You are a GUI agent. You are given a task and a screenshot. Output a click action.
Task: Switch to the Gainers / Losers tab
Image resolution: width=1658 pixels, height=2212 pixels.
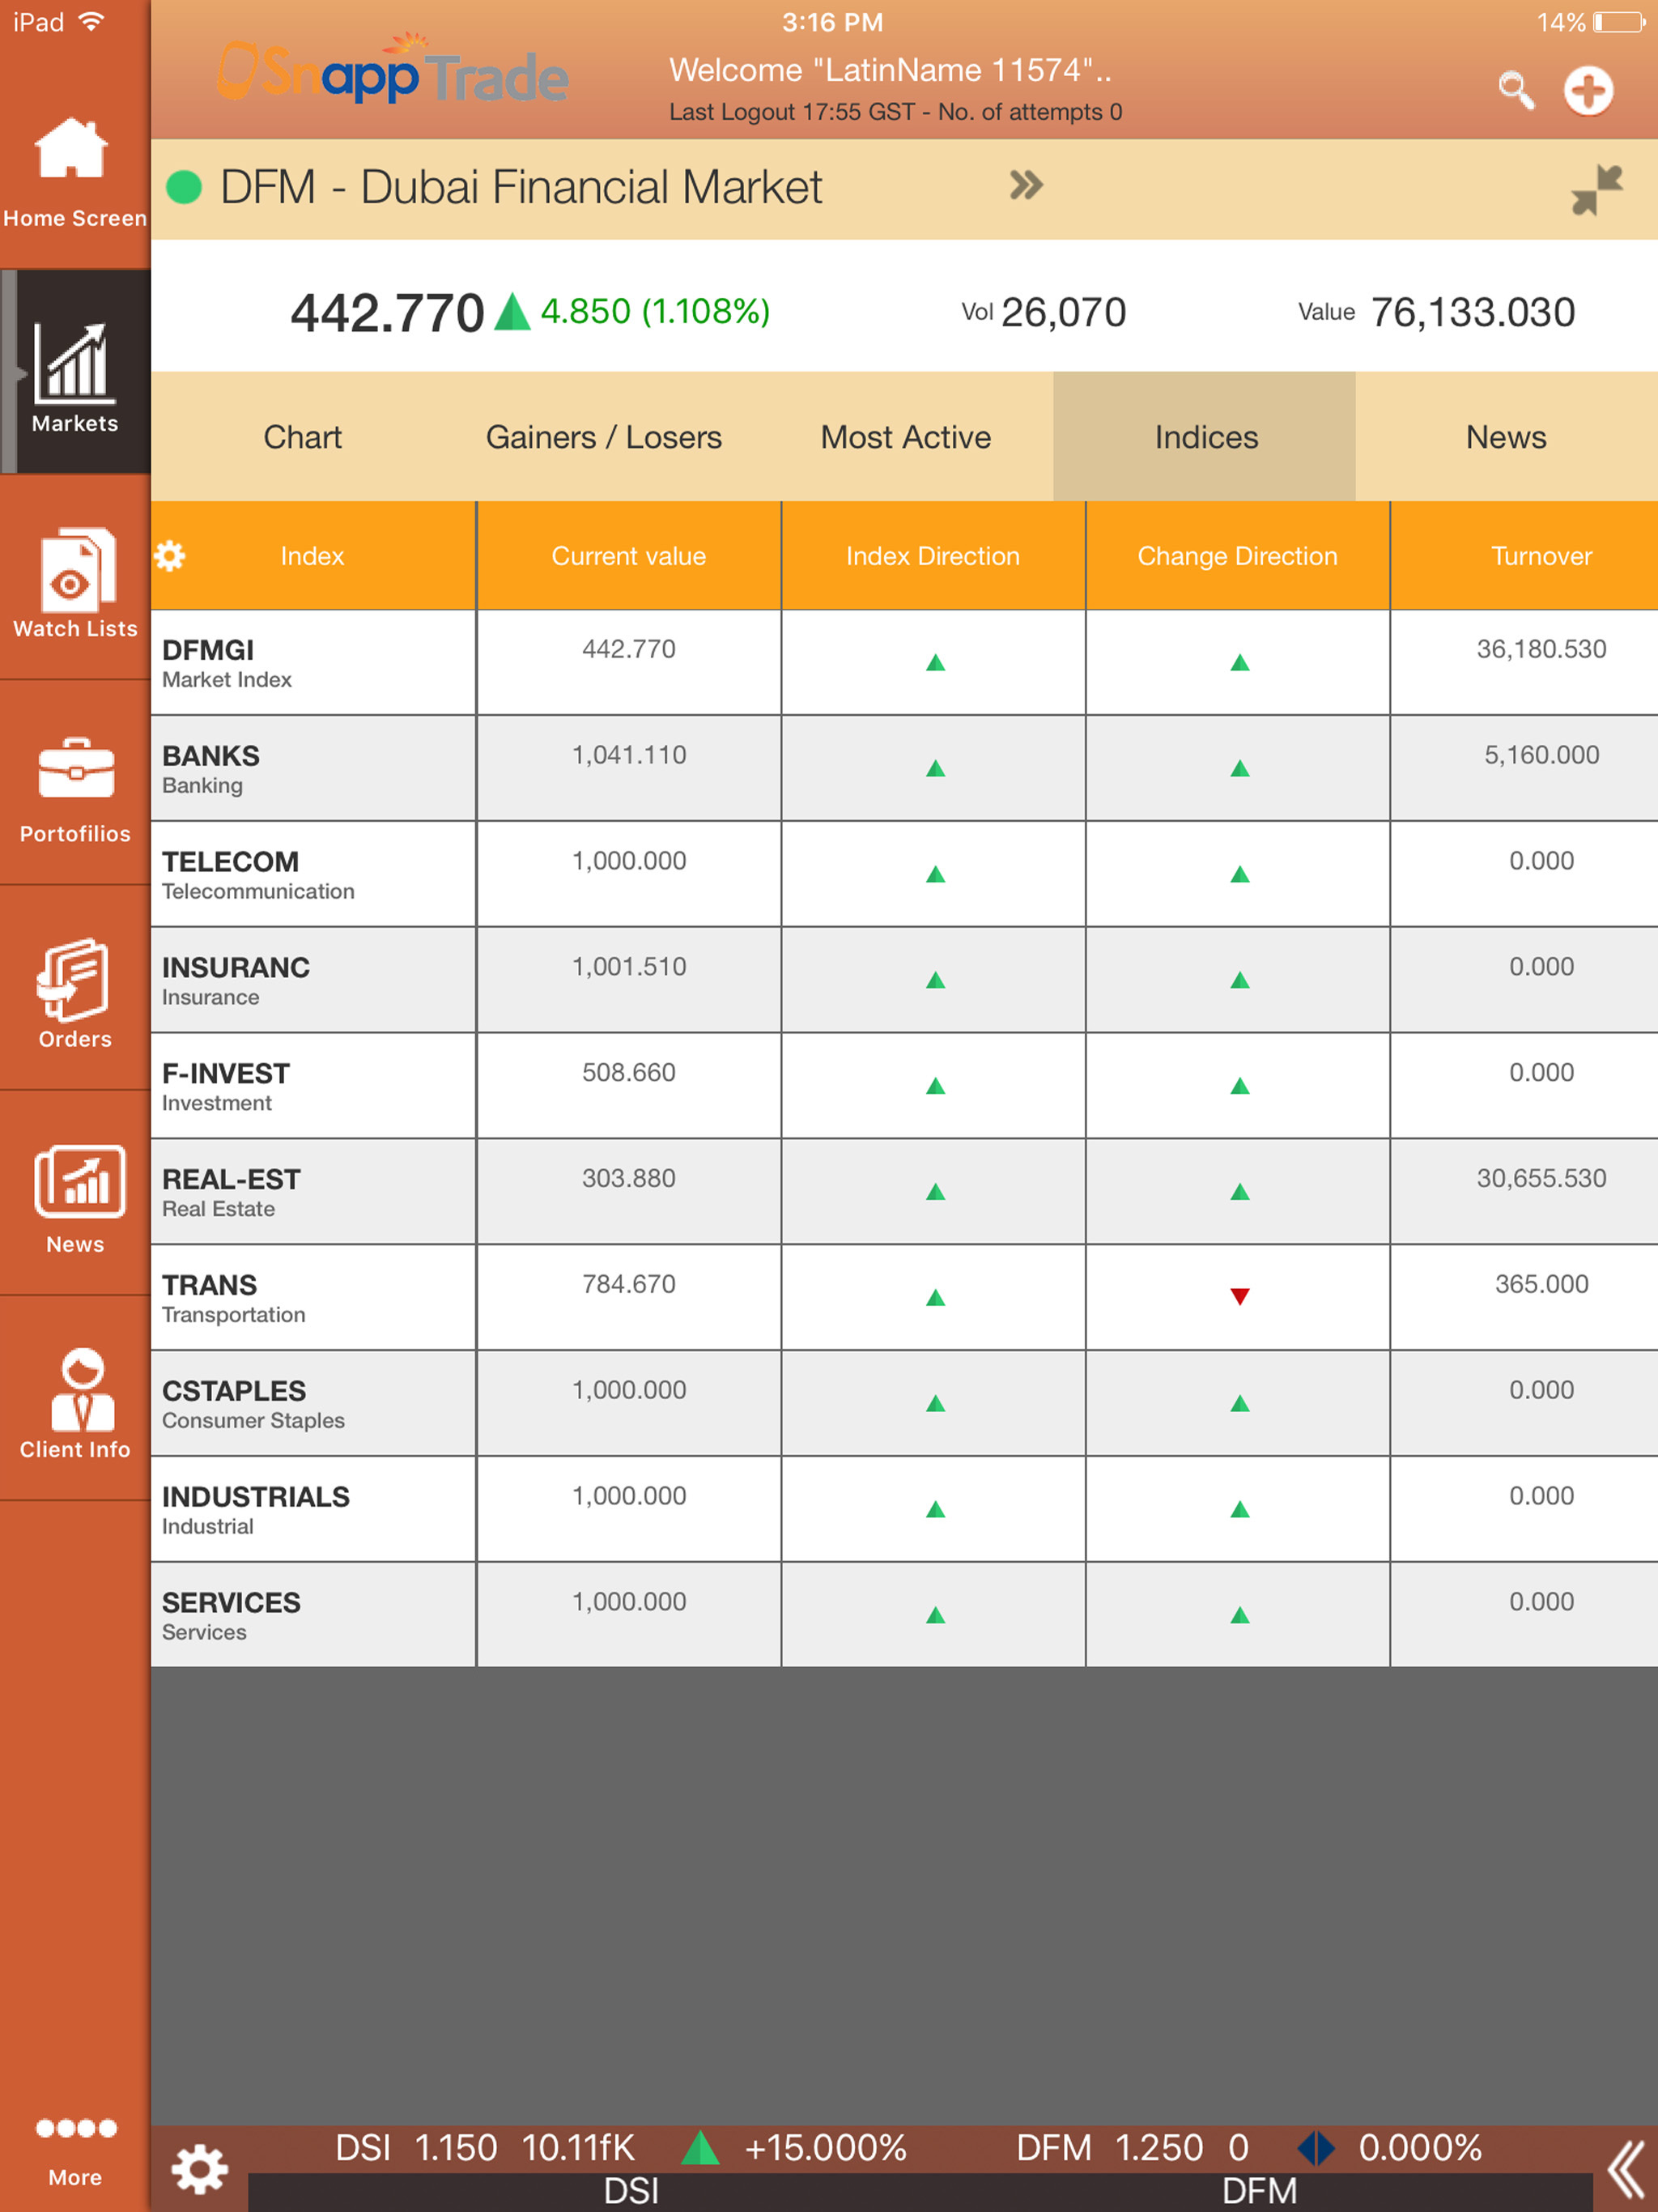point(603,437)
